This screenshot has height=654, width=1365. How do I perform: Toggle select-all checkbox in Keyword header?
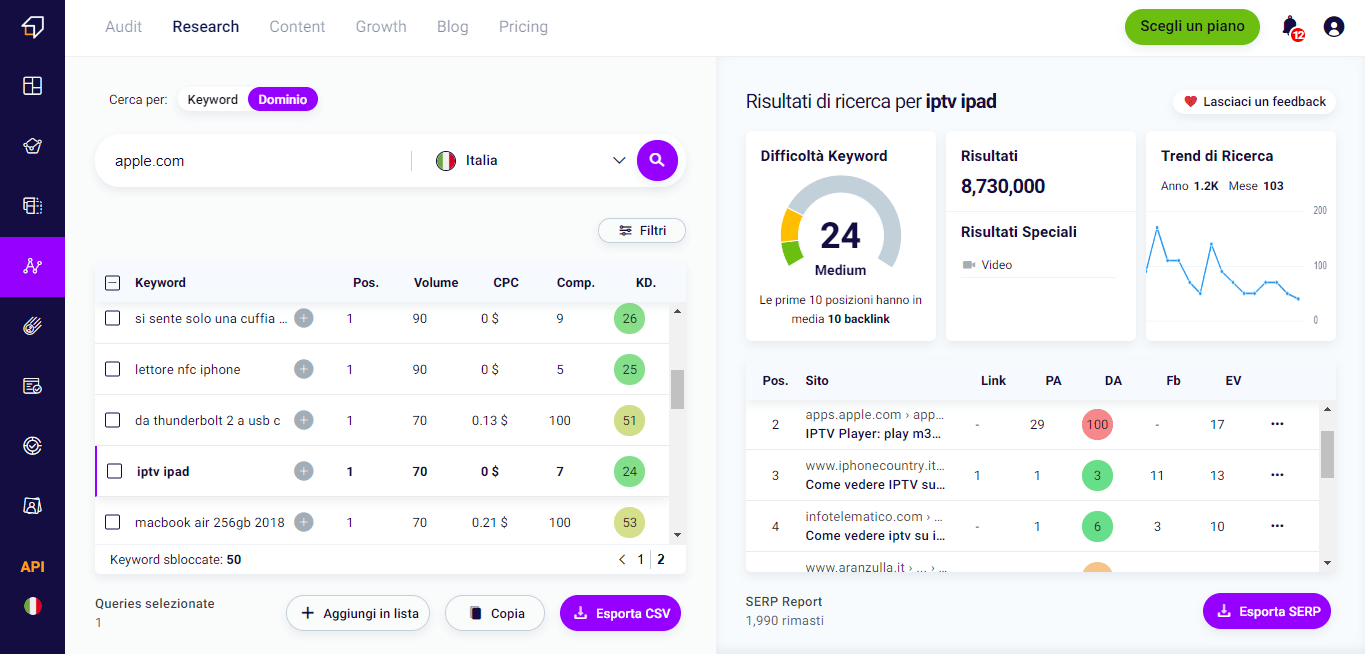[x=113, y=283]
